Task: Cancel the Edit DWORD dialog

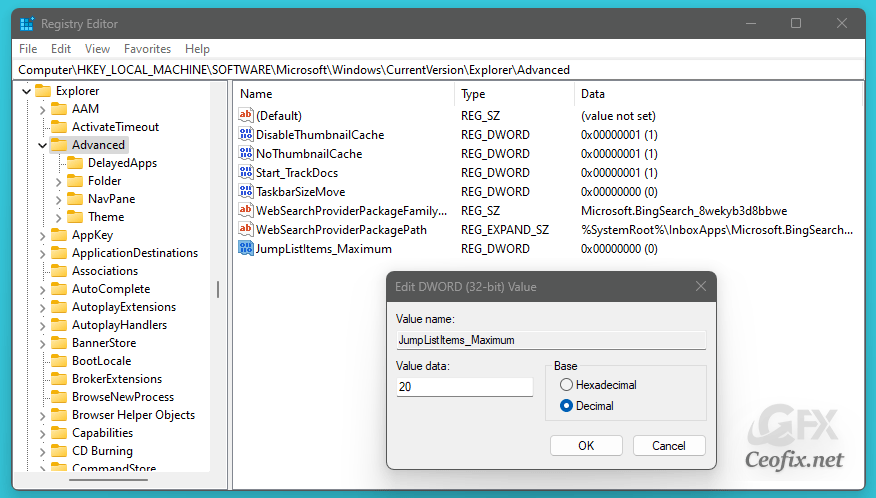Action: [x=668, y=445]
